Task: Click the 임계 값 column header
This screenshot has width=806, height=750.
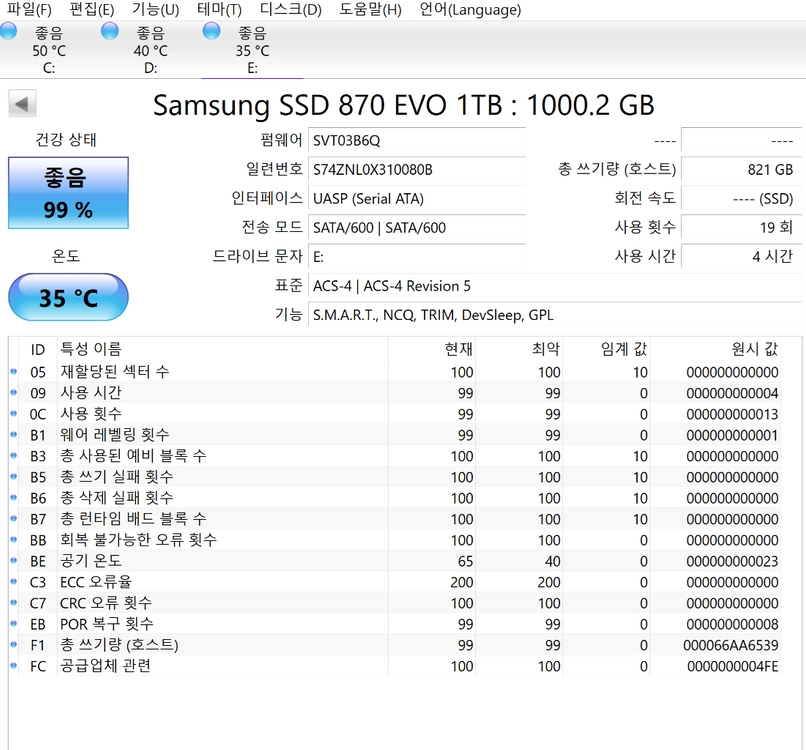Action: pos(607,349)
